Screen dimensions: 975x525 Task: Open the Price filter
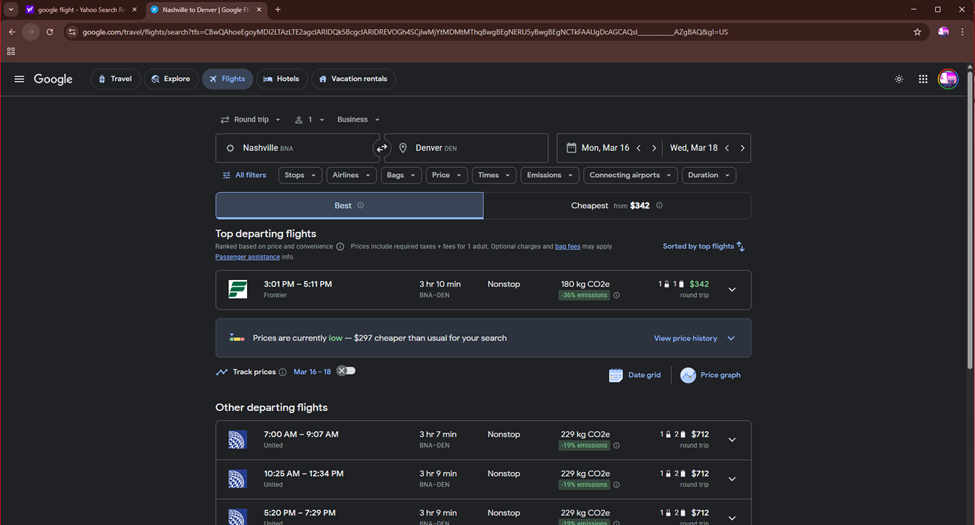tap(446, 175)
